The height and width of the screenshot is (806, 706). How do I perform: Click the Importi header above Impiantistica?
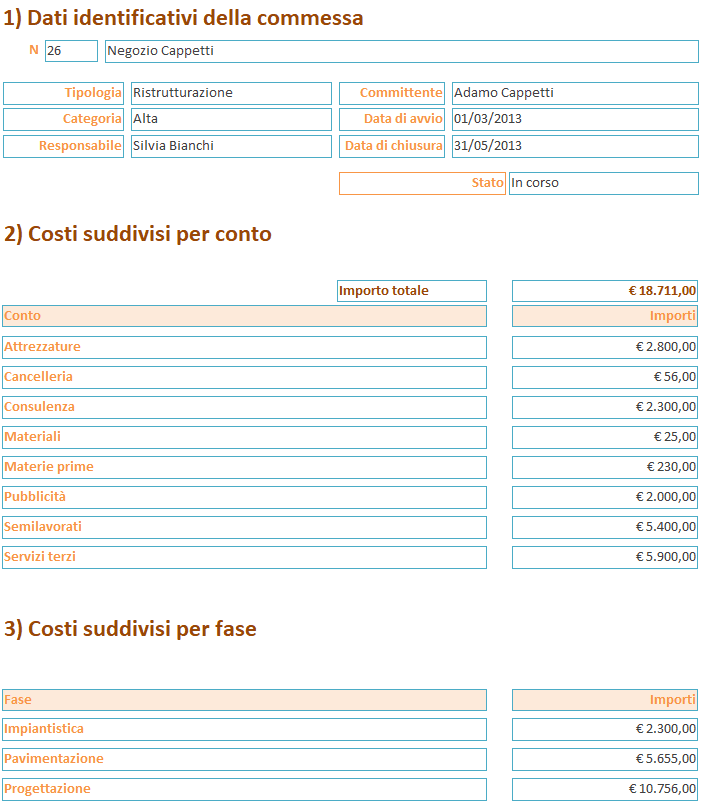click(605, 700)
